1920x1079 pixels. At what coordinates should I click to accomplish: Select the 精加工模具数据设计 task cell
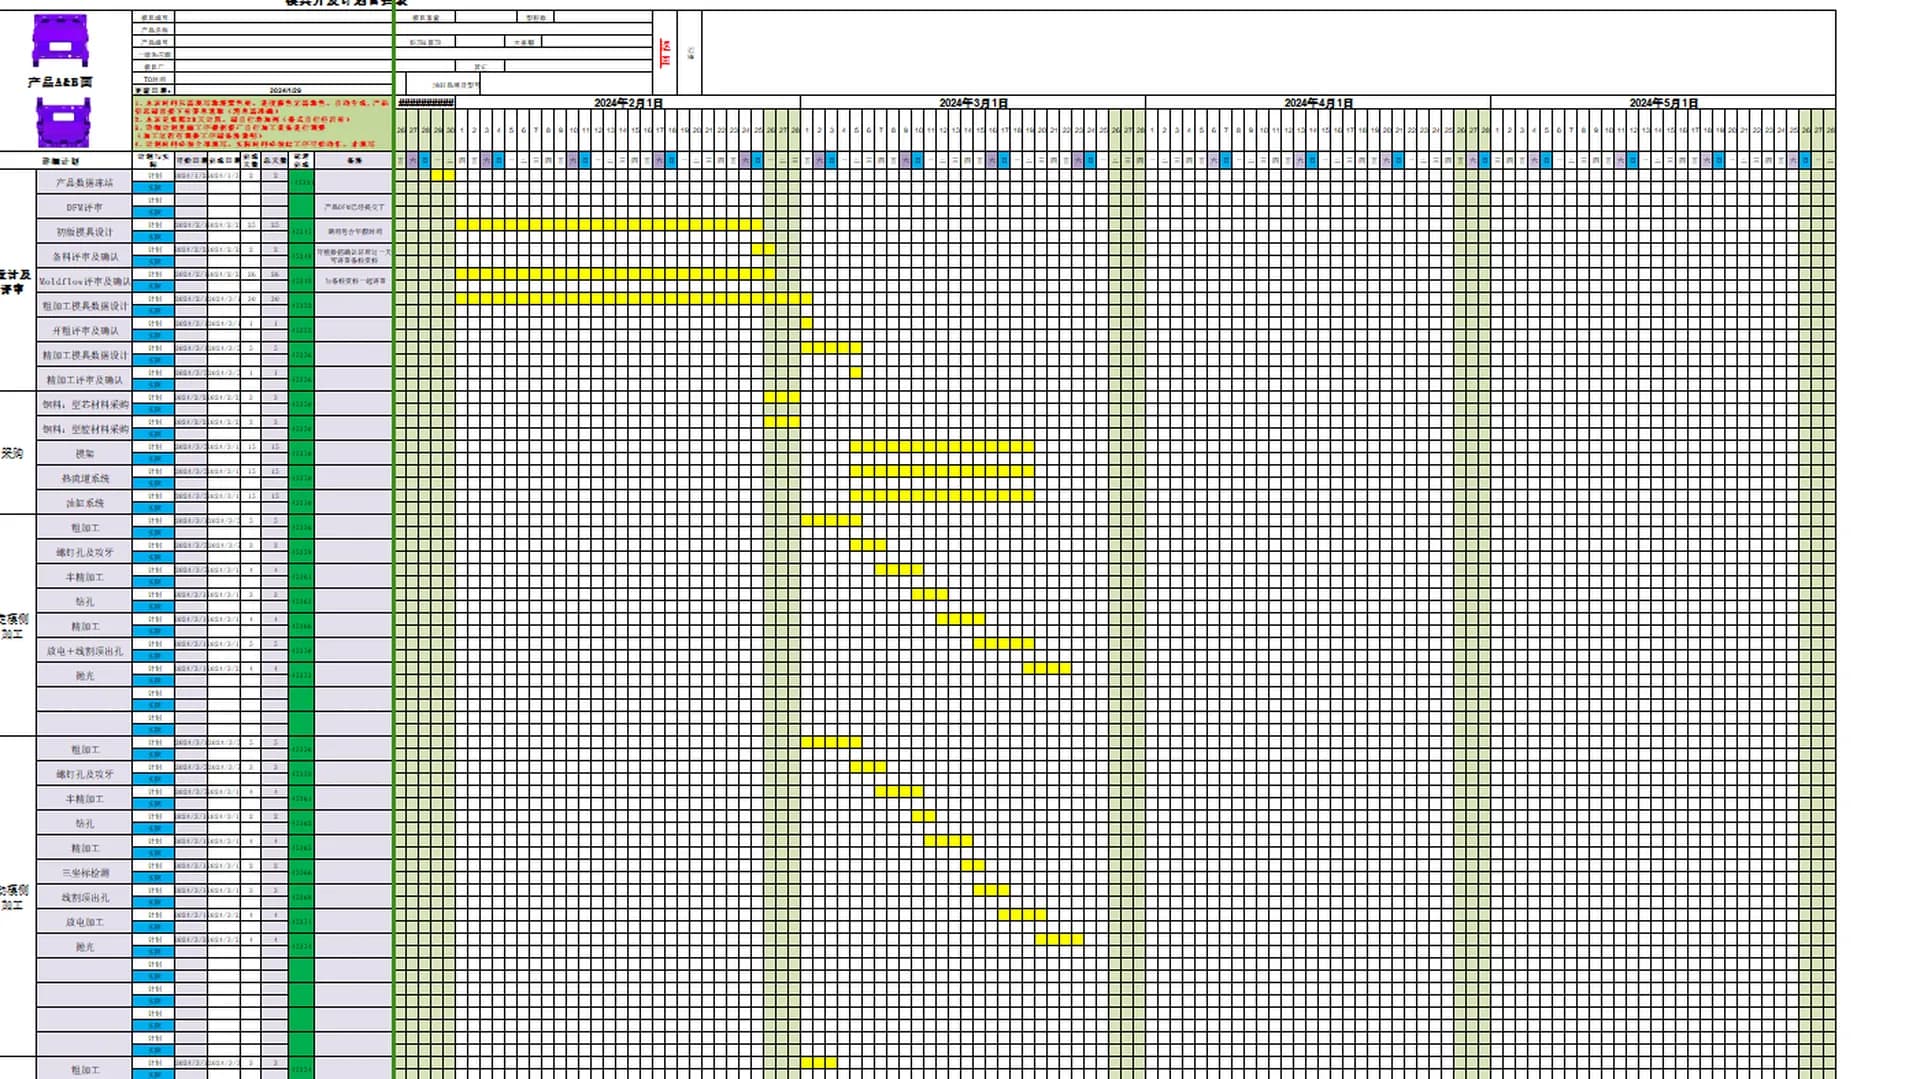85,356
